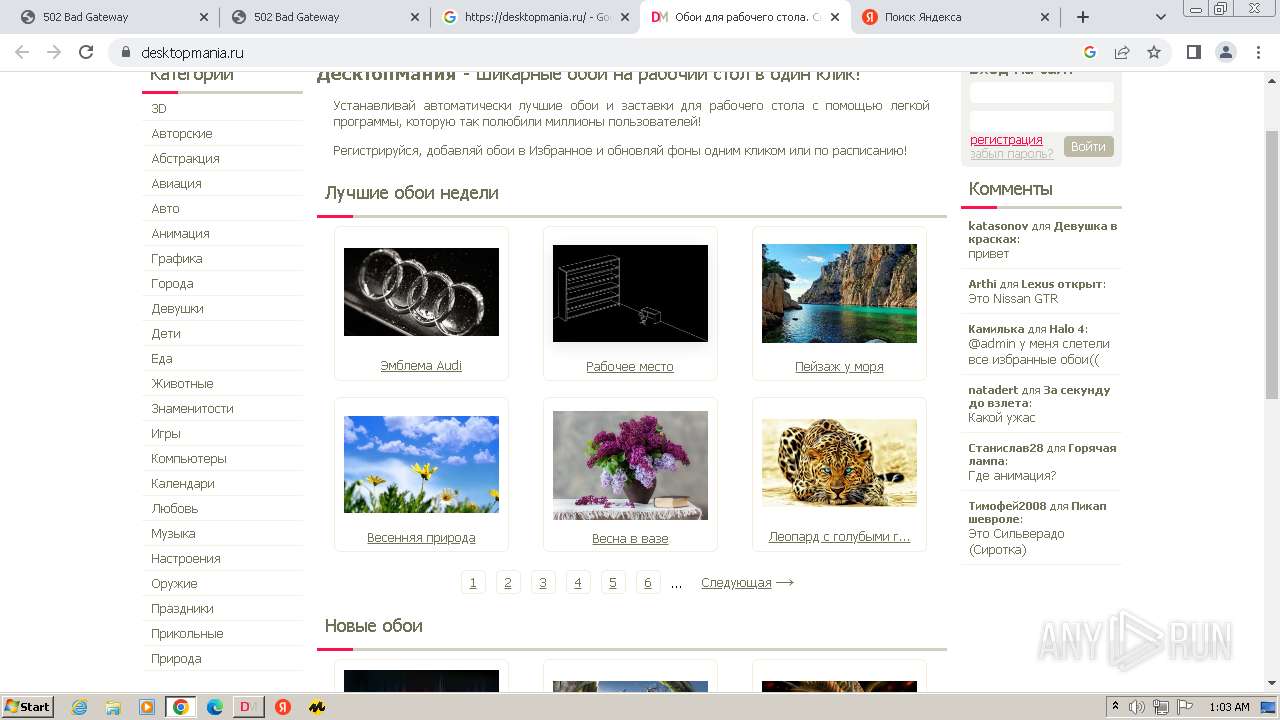Open Lexus открыт comment link
1280x720 pixels.
click(1061, 284)
